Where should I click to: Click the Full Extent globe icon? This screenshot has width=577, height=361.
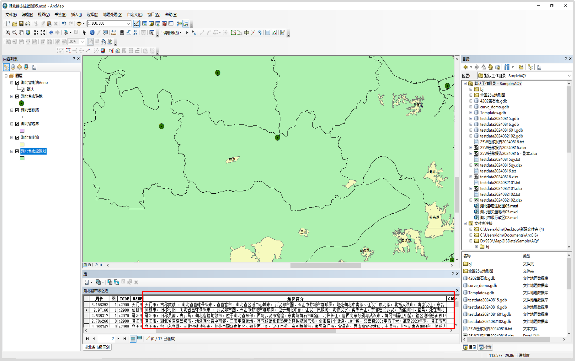point(28,33)
